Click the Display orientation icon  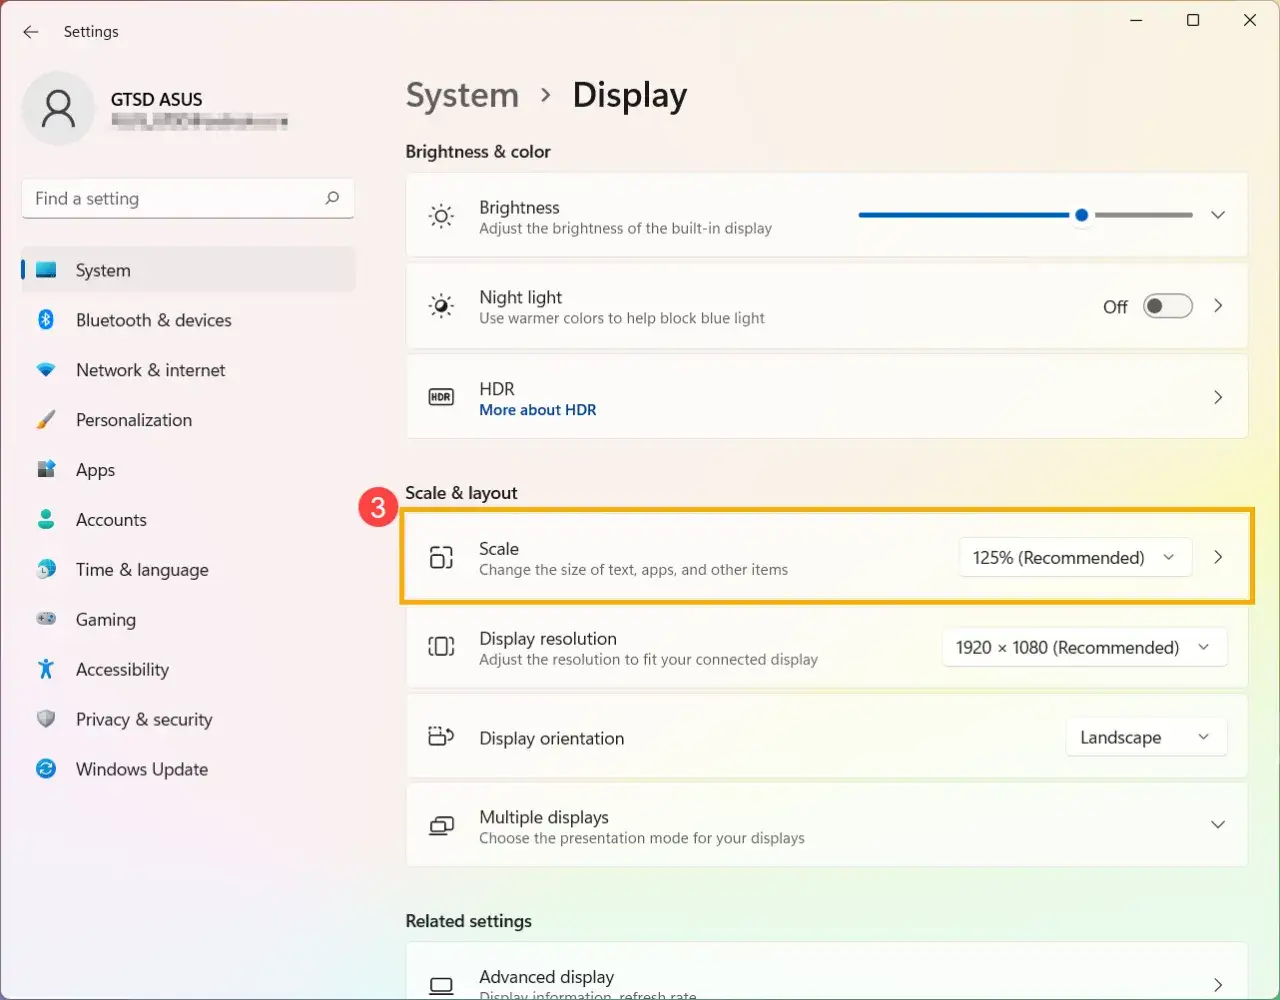(441, 737)
